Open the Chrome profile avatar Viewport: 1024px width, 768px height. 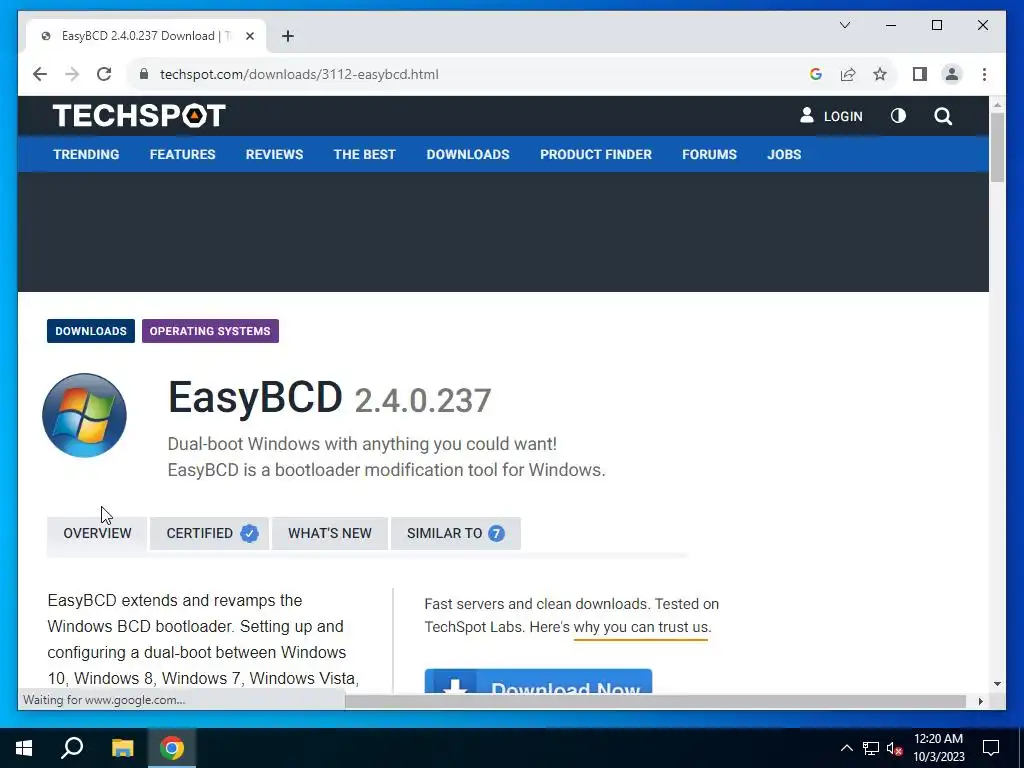pyautogui.click(x=952, y=74)
